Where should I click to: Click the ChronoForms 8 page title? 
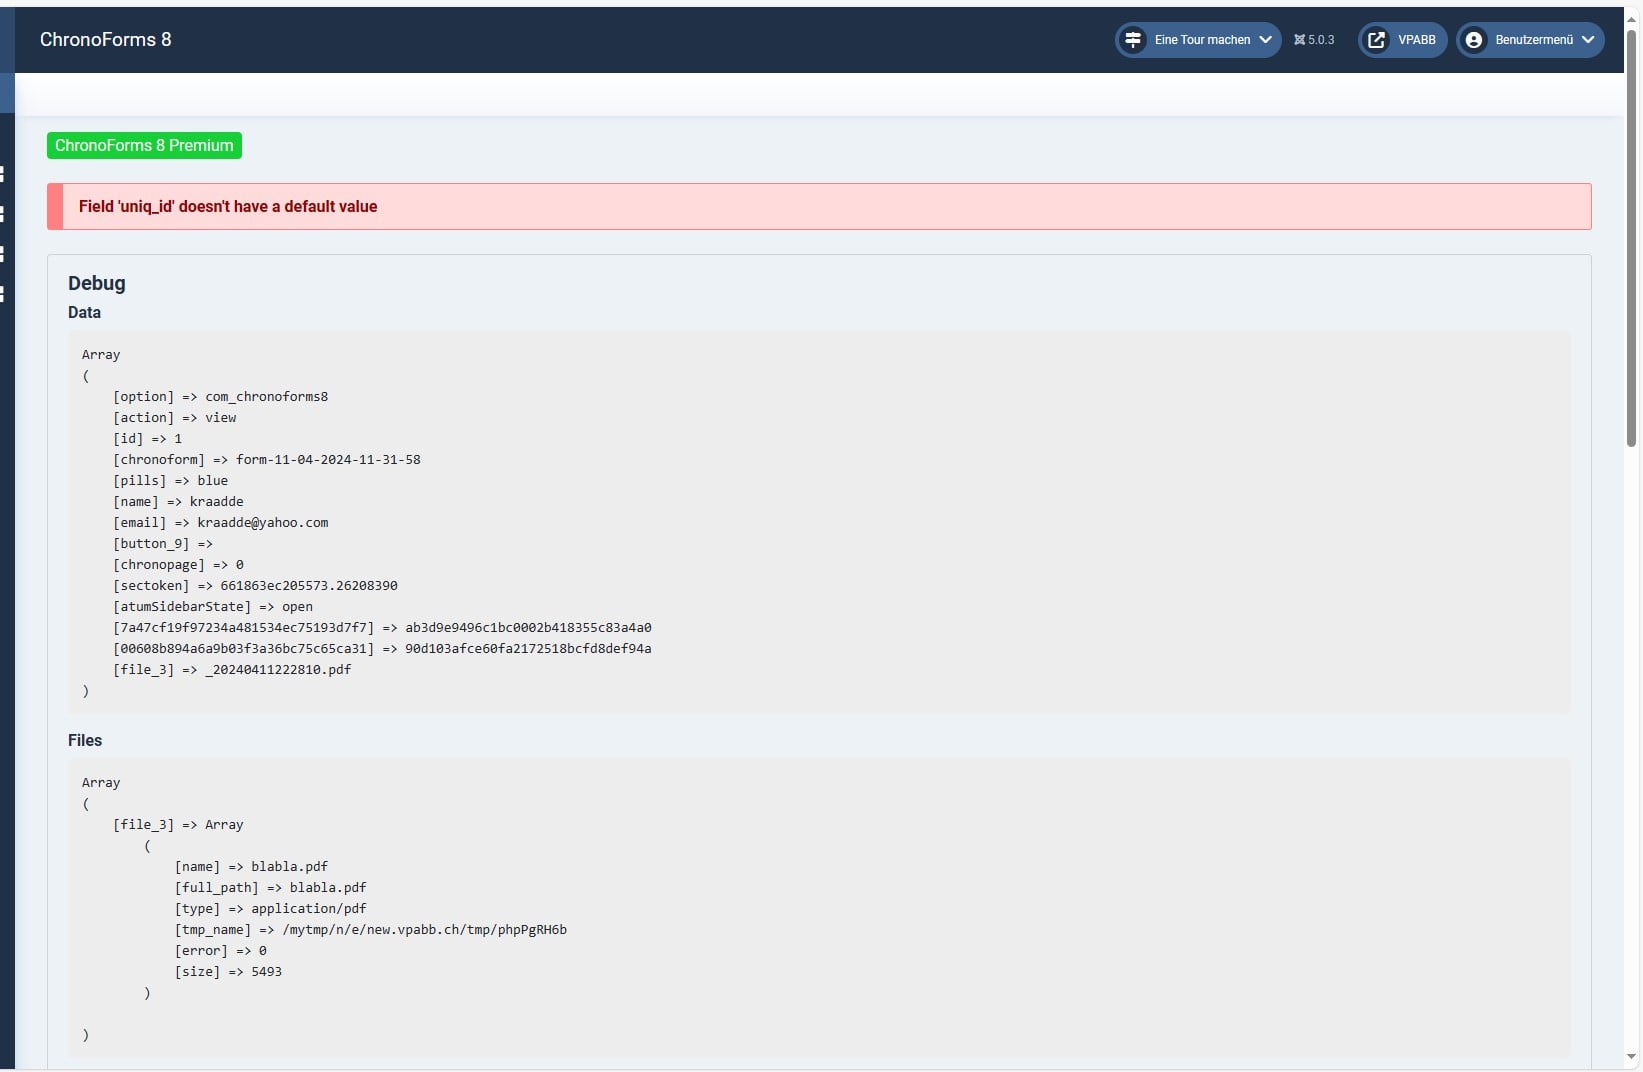(105, 40)
